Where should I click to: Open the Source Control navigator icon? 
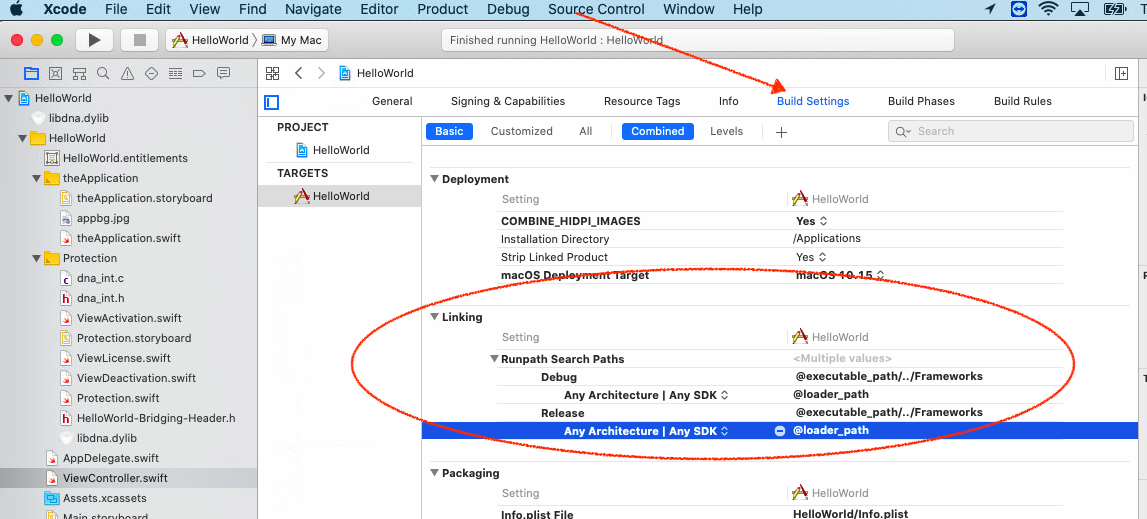pyautogui.click(x=55, y=73)
